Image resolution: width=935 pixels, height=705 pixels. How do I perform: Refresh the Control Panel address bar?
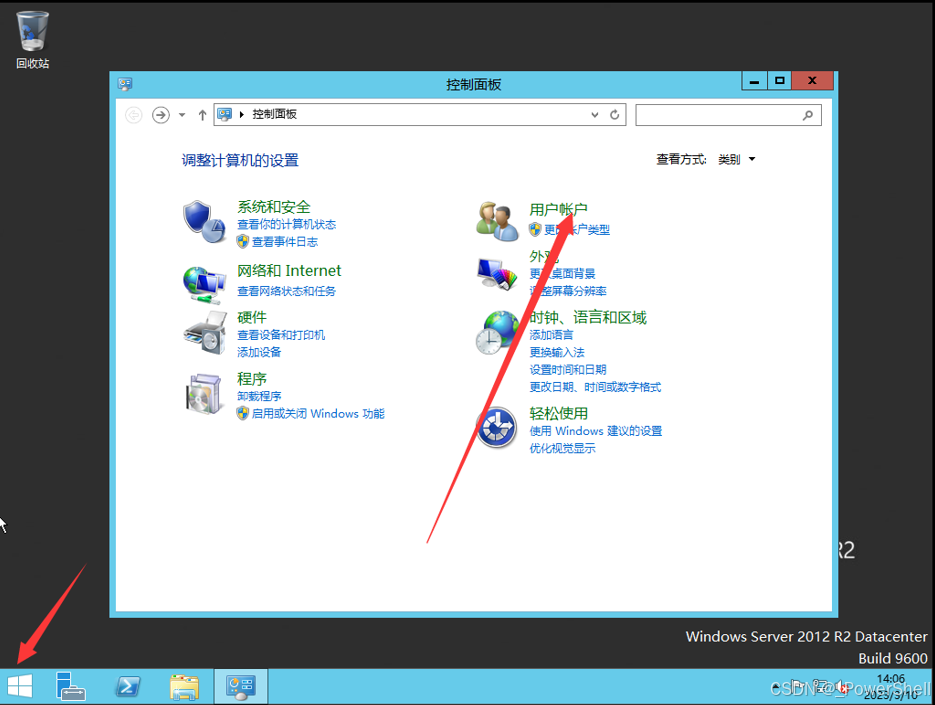click(x=614, y=115)
